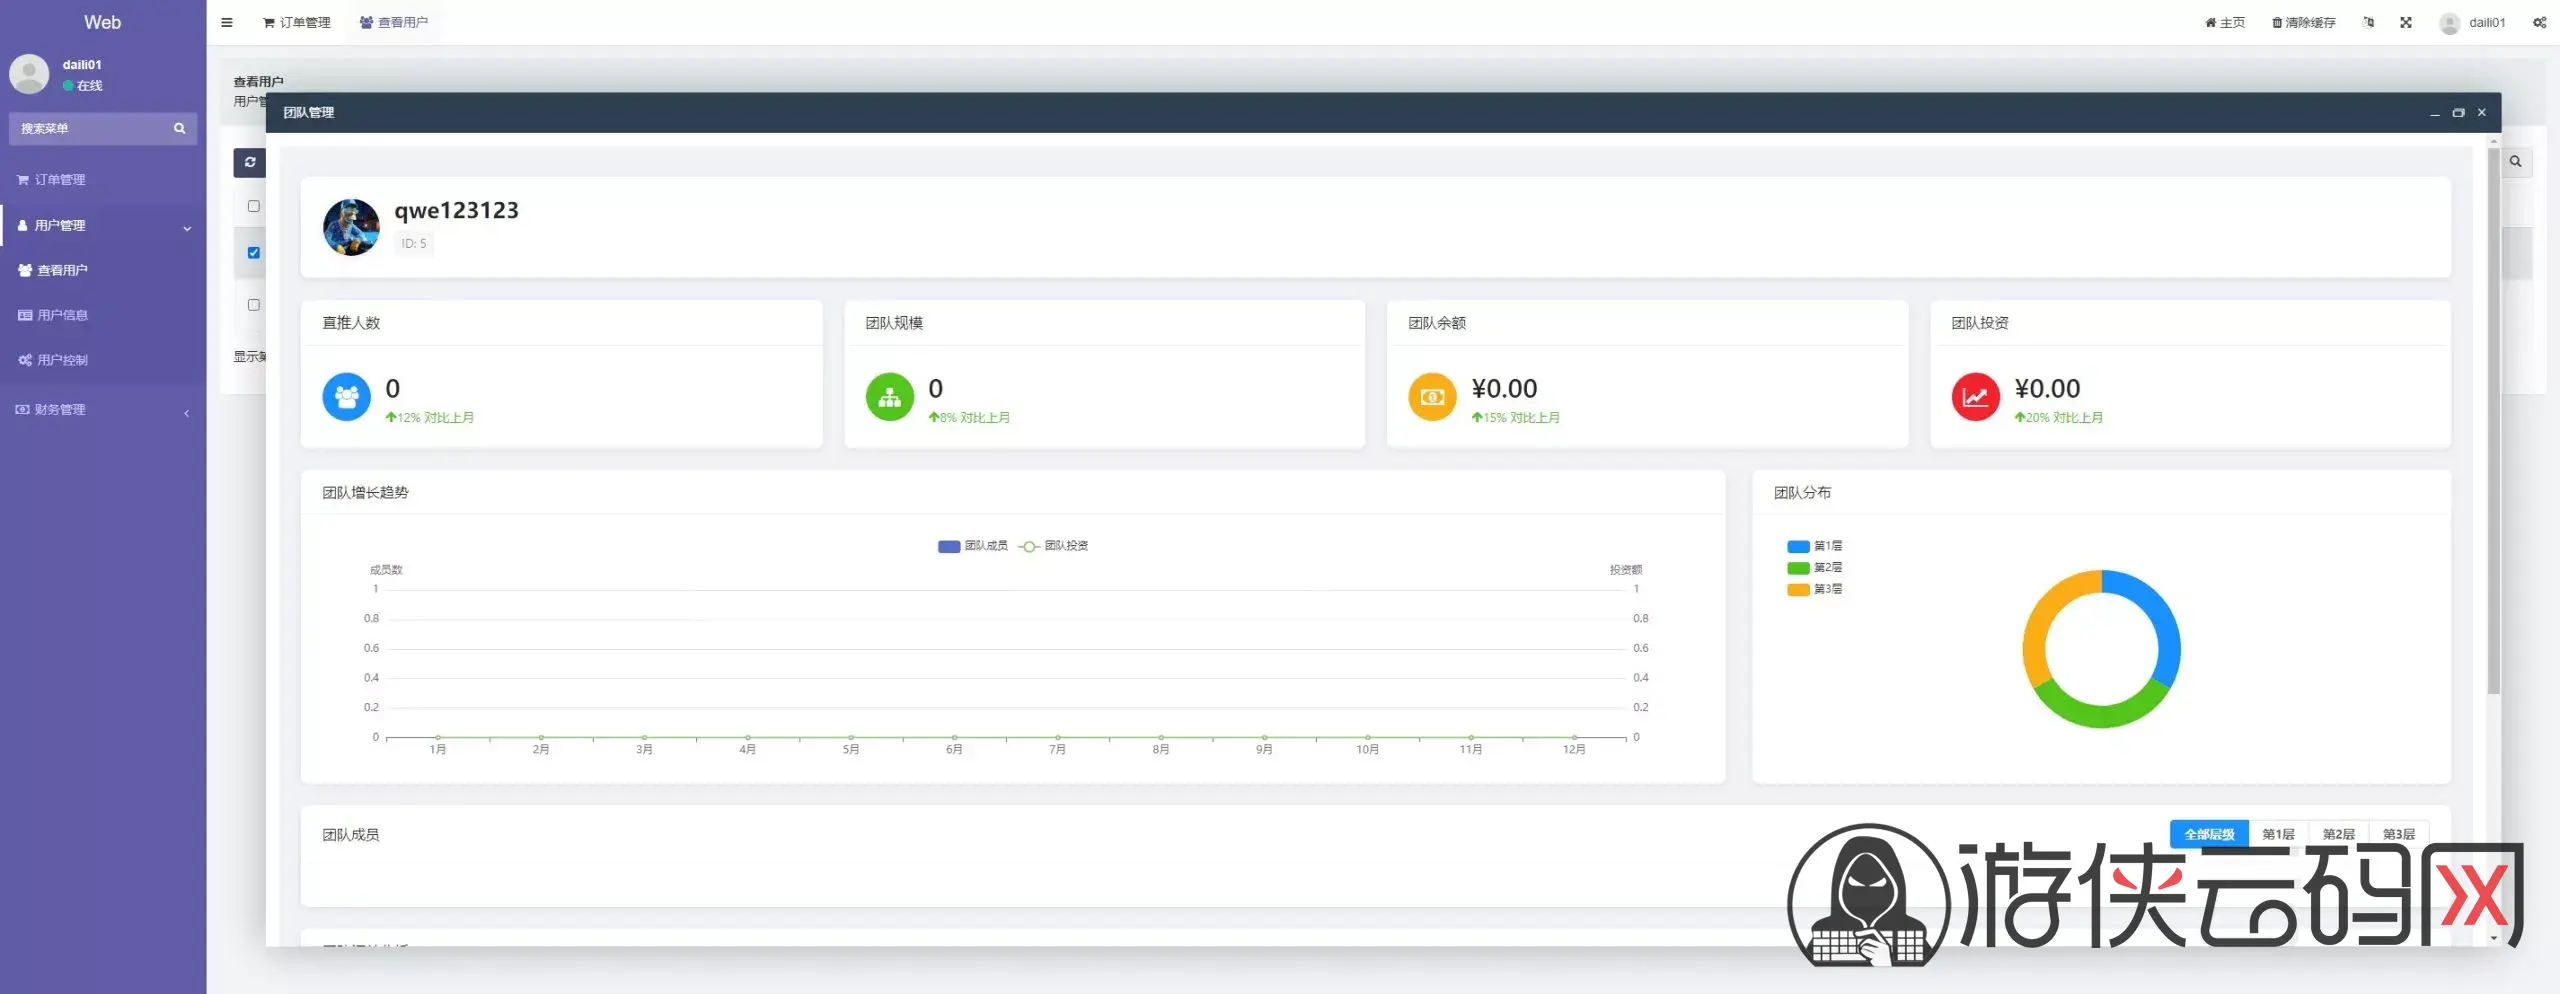Click the settings gears icon top-right
This screenshot has width=2560, height=994.
coord(2539,22)
